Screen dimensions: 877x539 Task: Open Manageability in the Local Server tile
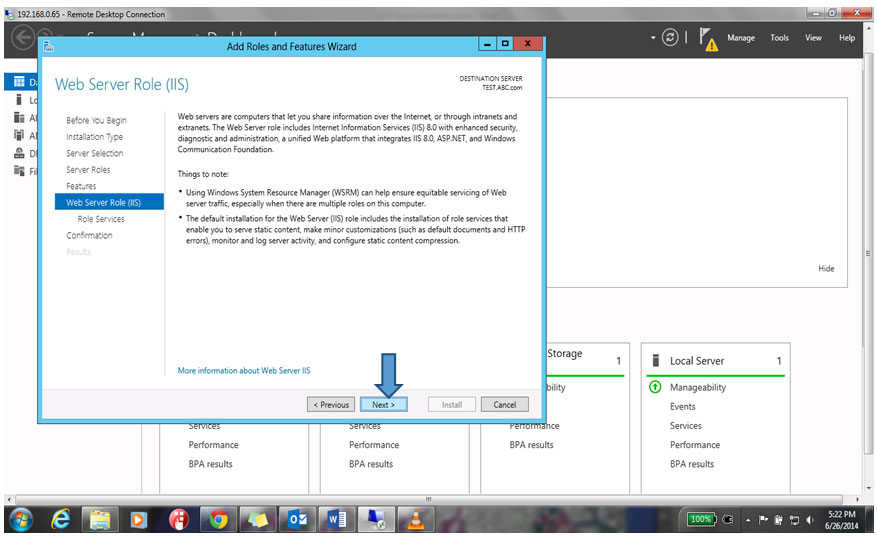697,387
